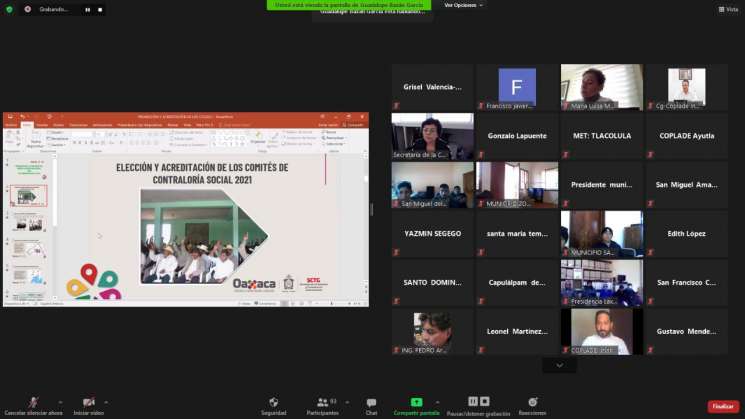This screenshot has height=419, width=745.
Task: Click green Compartir pantalla icon
Action: [x=416, y=403]
